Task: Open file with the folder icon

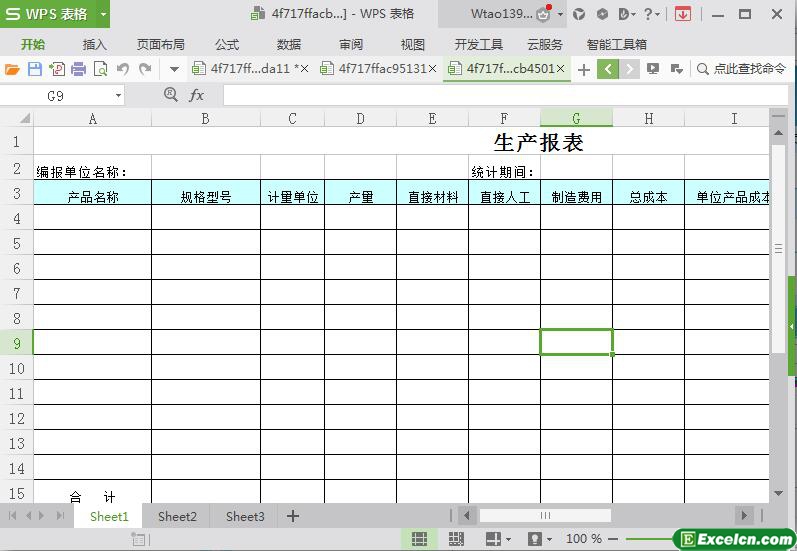Action: tap(12, 69)
